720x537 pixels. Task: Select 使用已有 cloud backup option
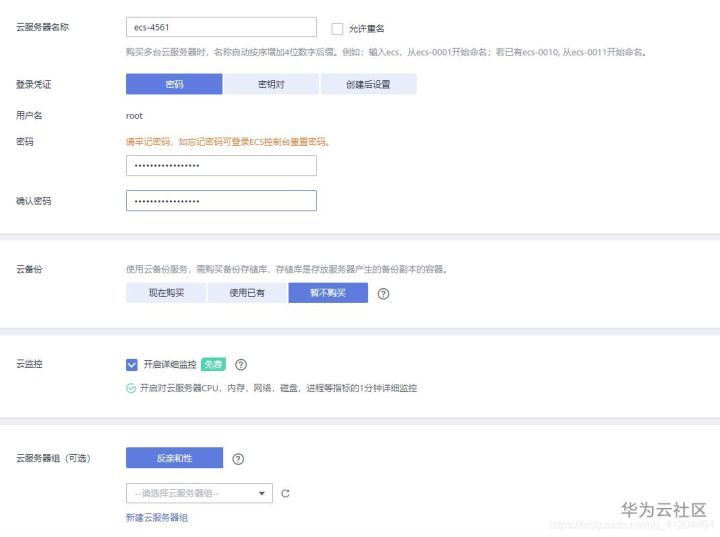click(247, 293)
